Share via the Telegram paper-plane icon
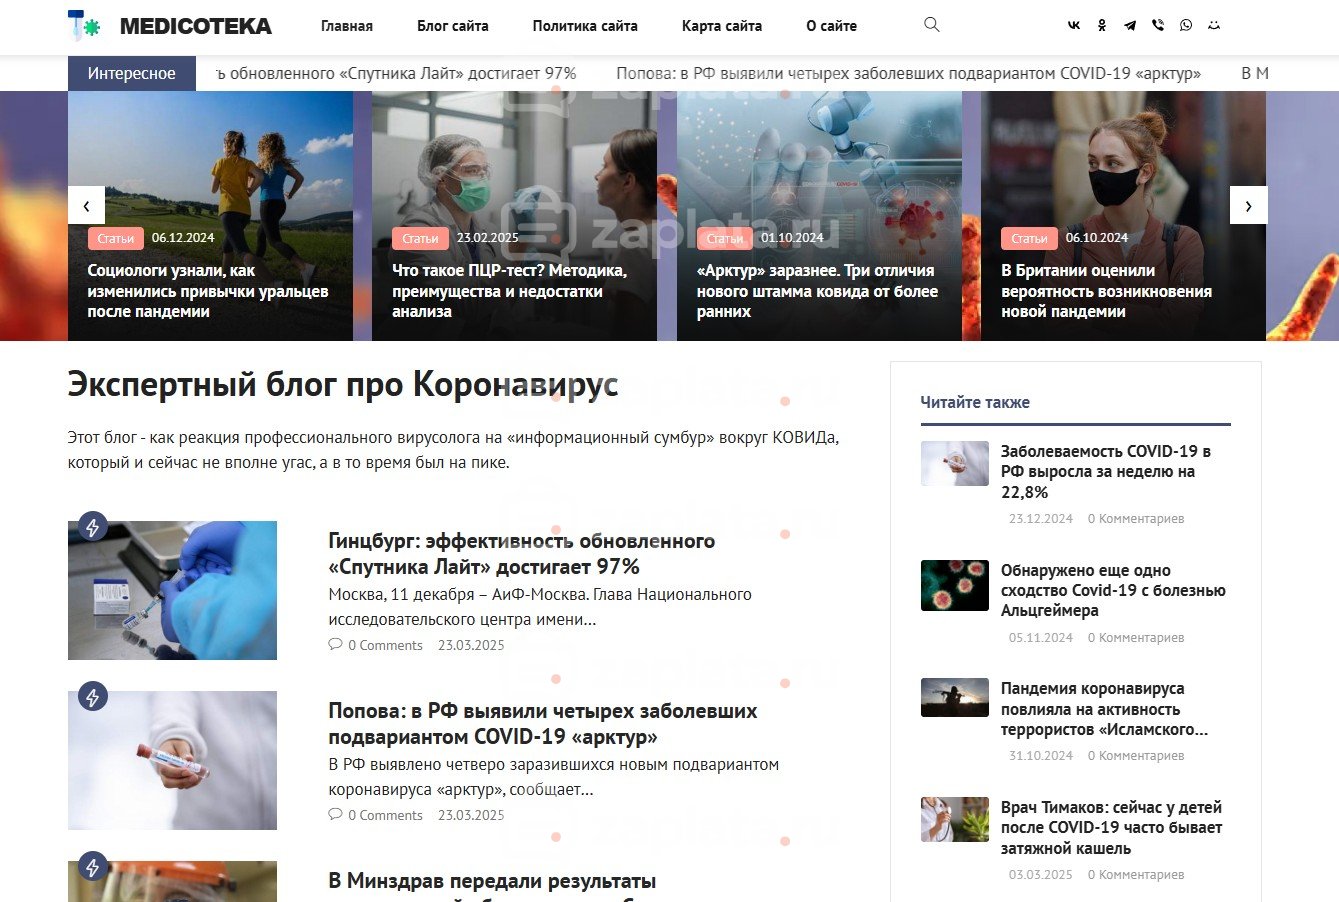1339x902 pixels. pos(1130,26)
